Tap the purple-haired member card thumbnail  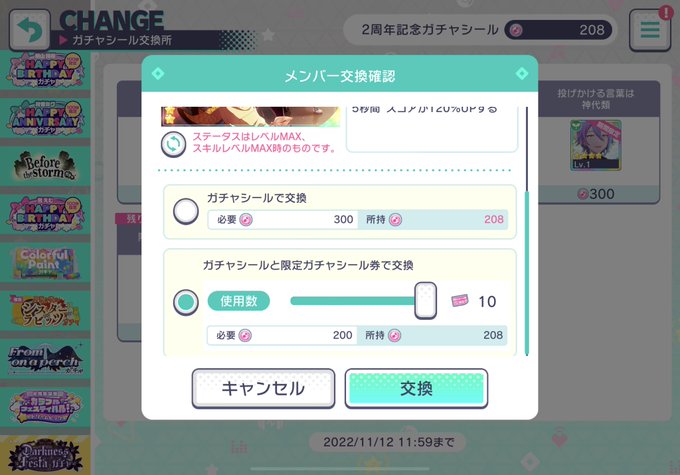pos(596,145)
